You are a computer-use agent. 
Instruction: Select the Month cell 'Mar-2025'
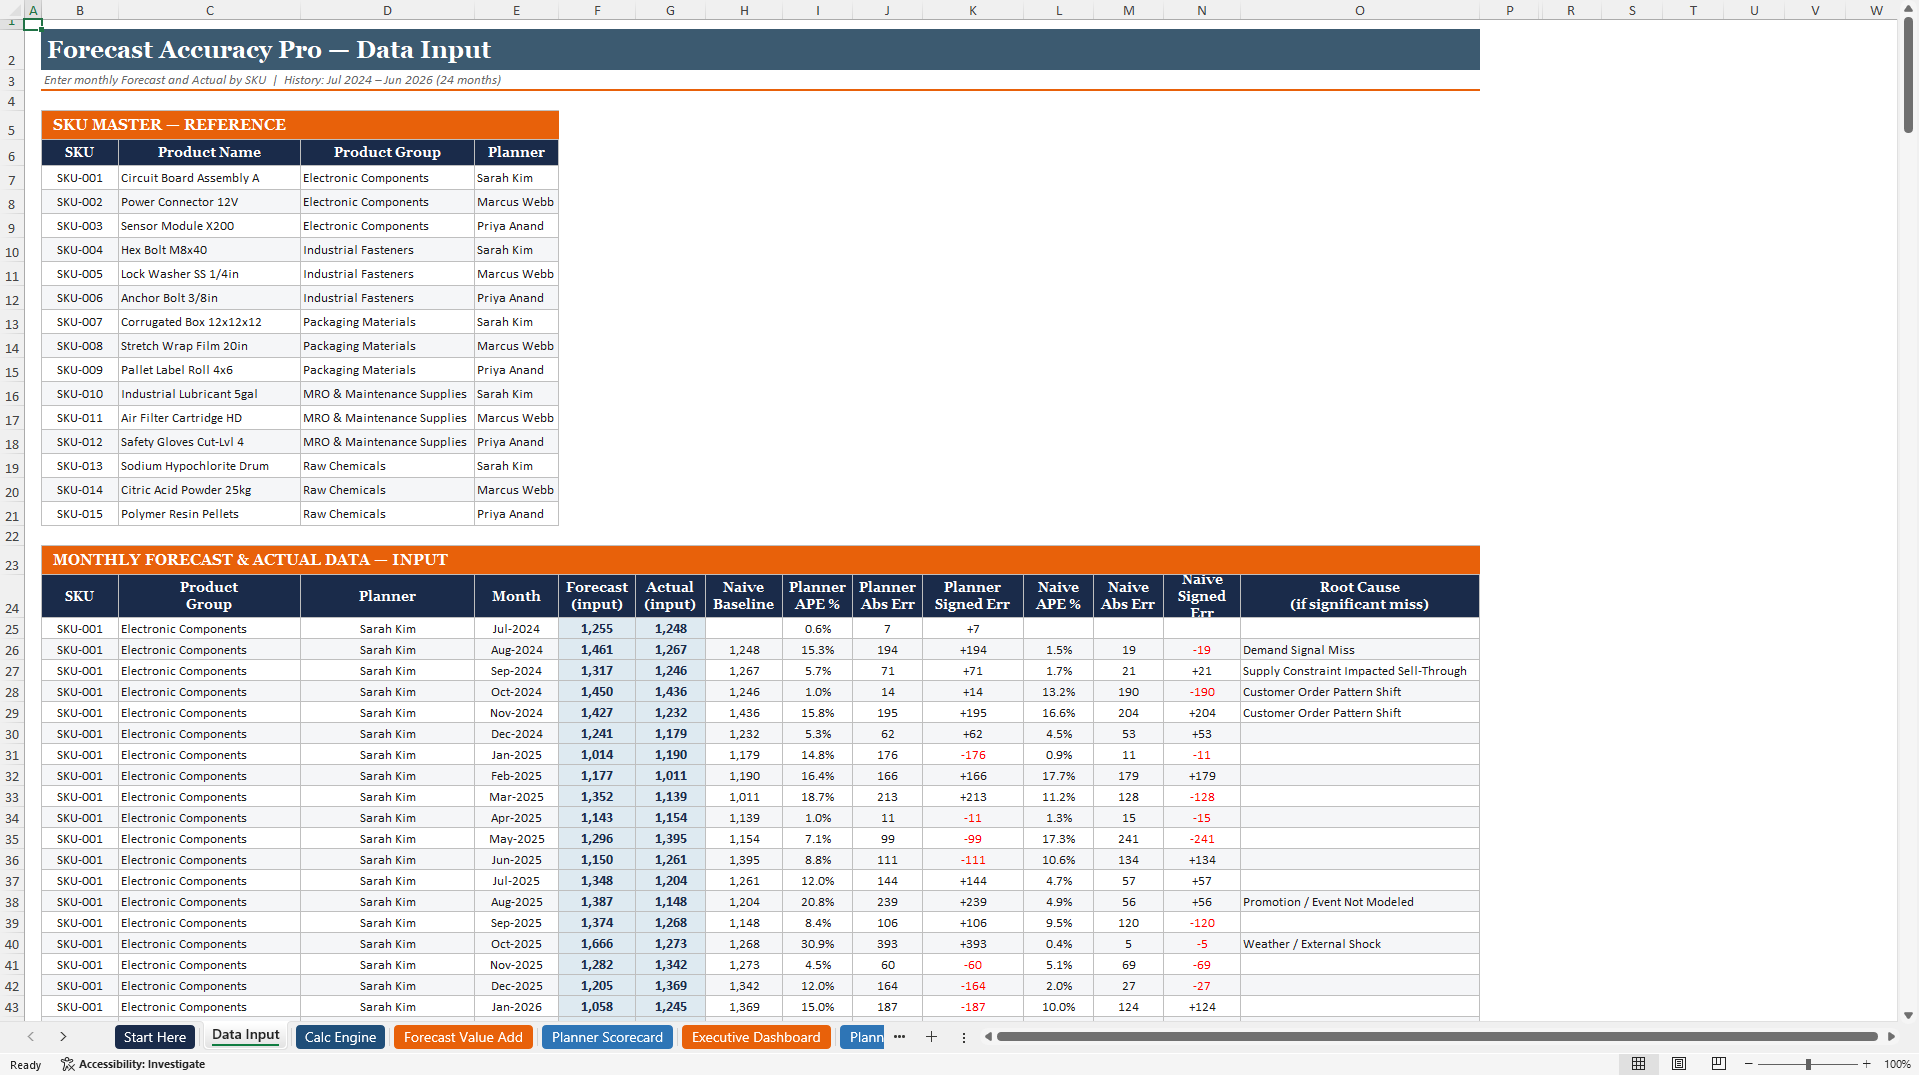click(x=516, y=797)
